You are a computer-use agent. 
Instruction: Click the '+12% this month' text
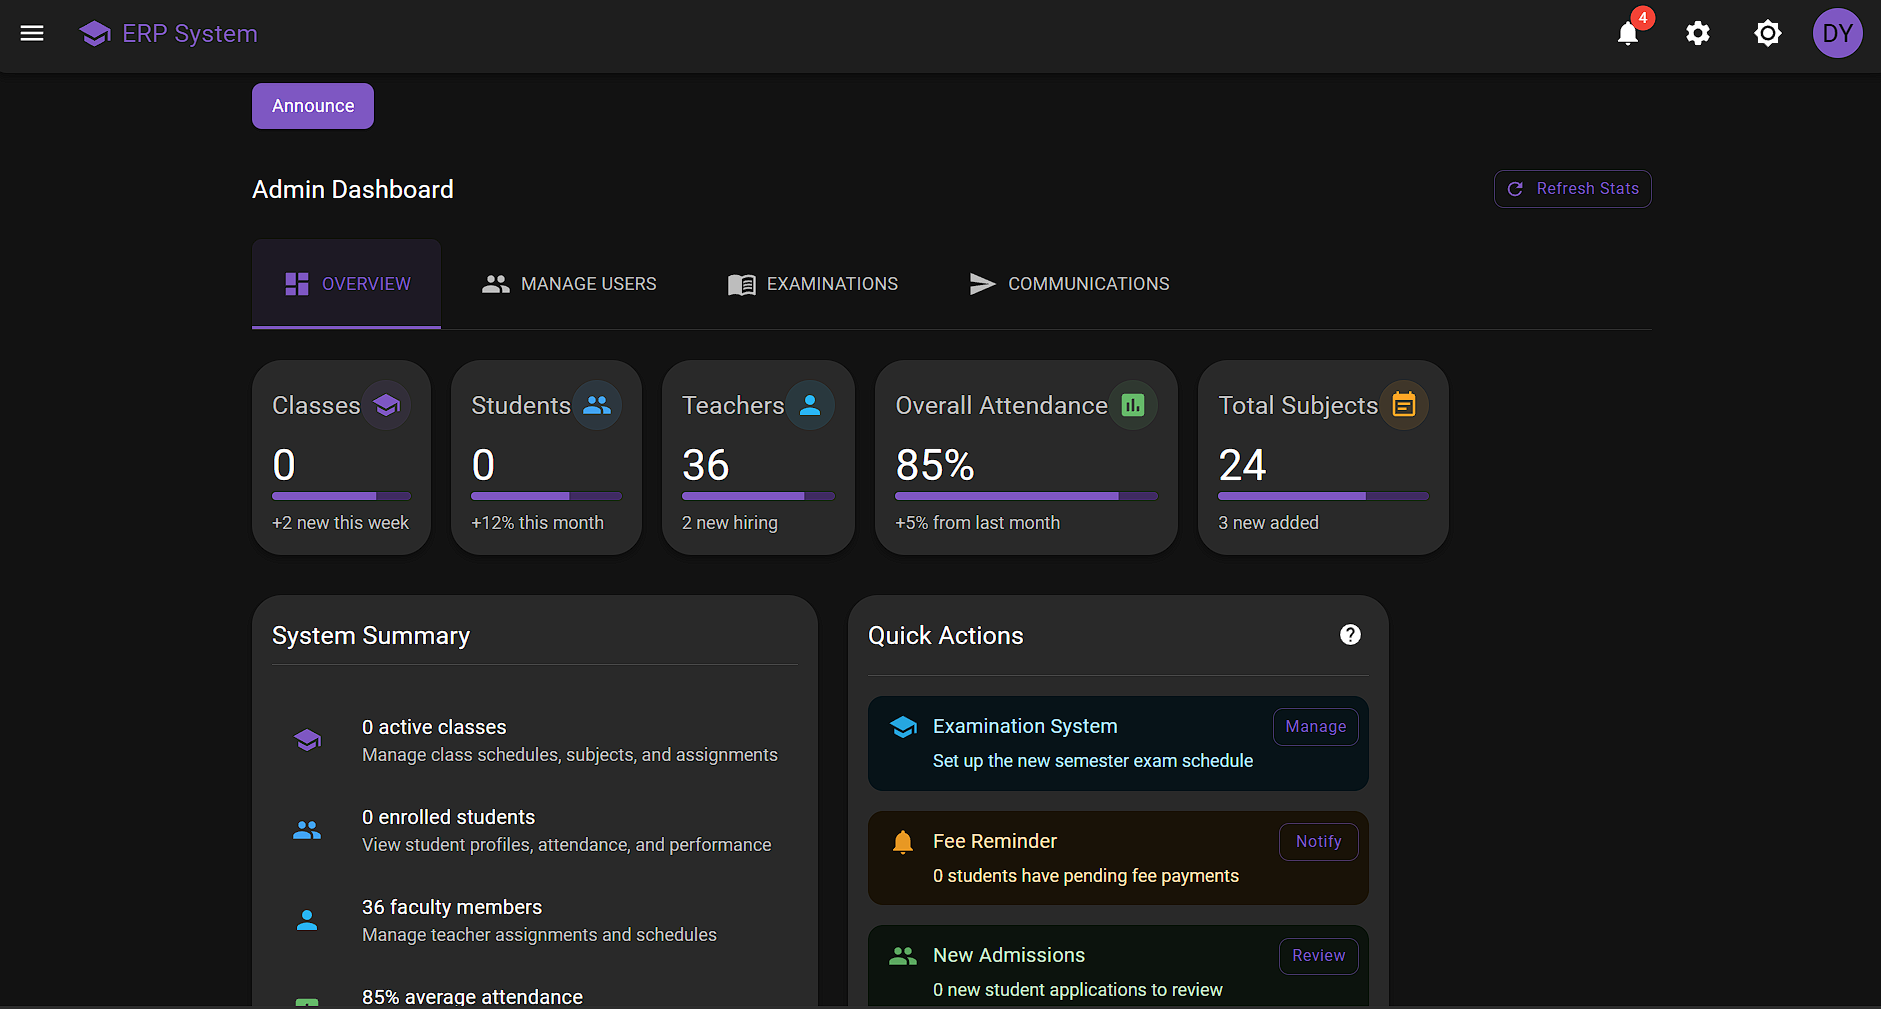click(x=538, y=523)
